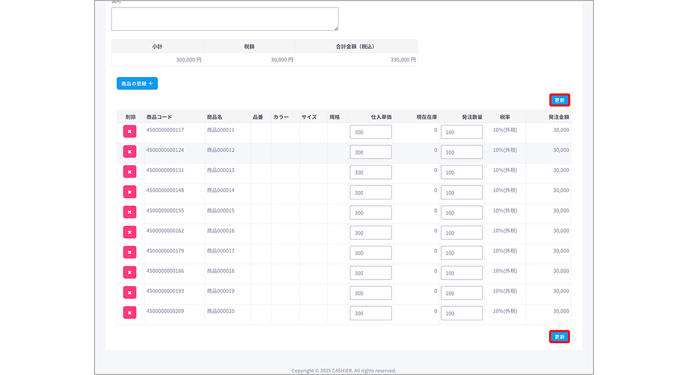Select product name 商品000011

(x=221, y=130)
